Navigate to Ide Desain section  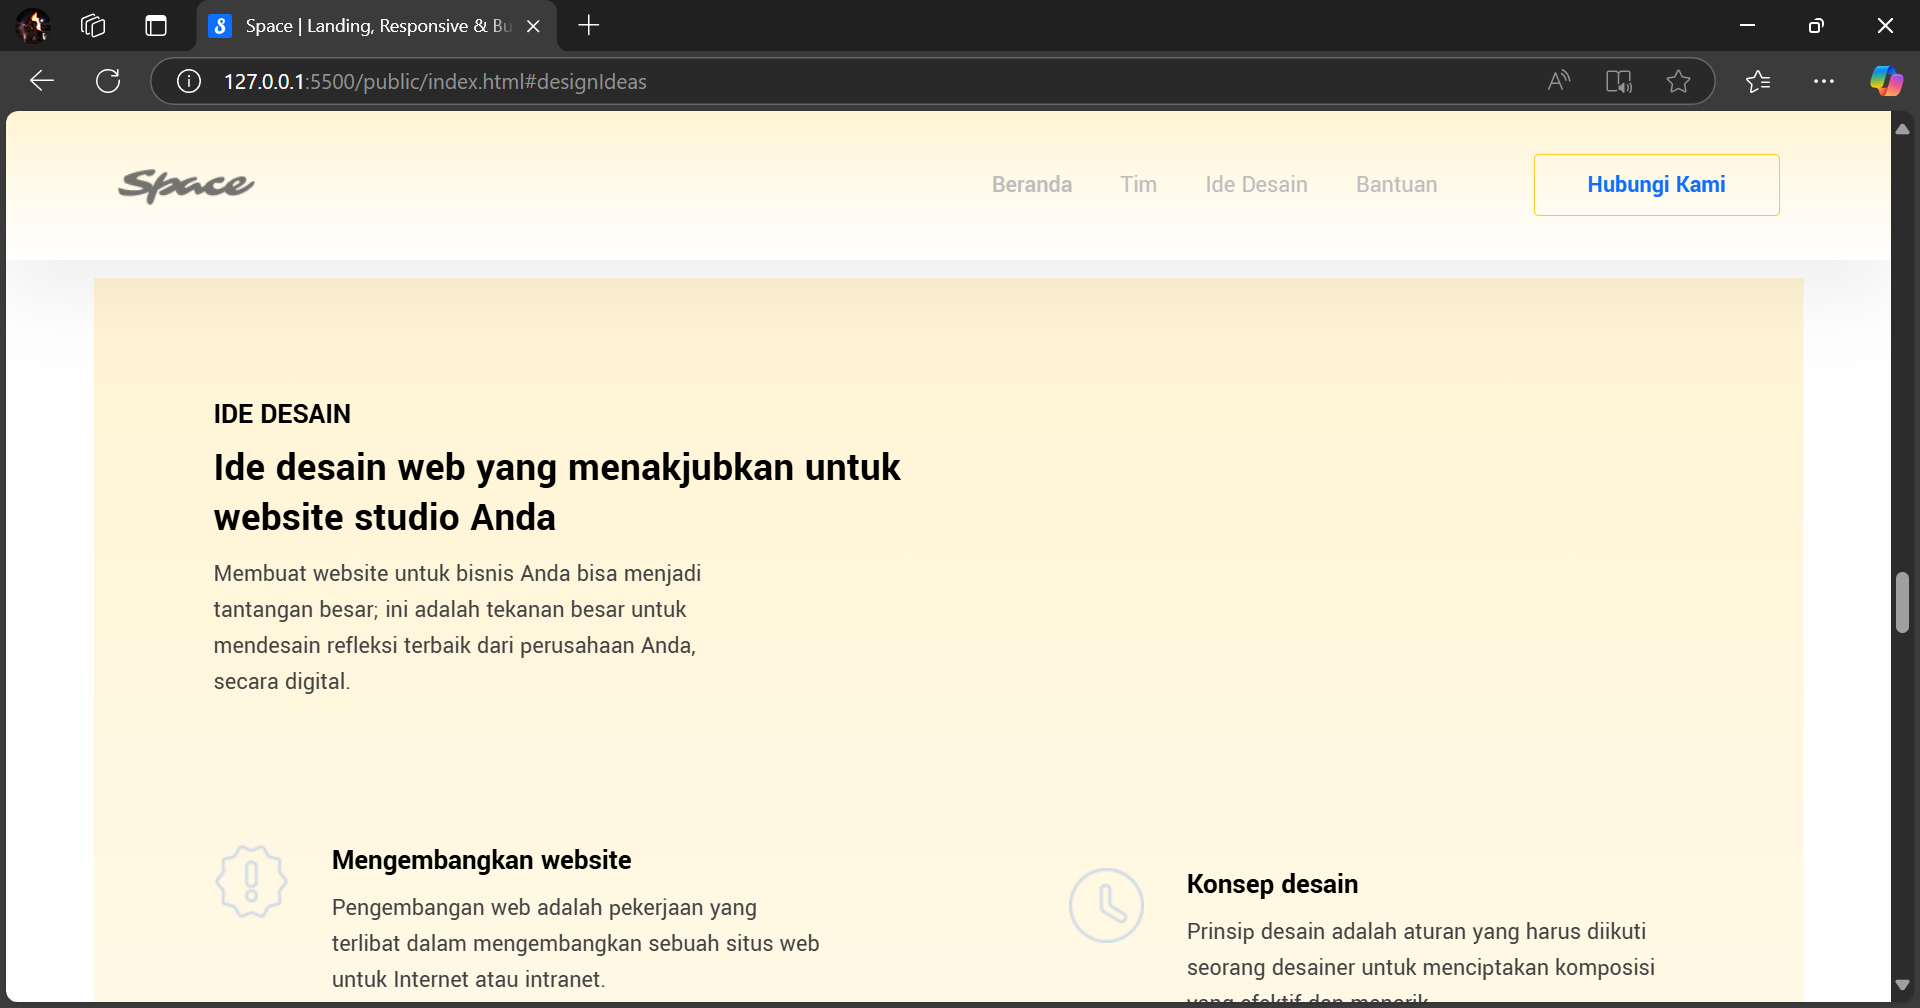[1256, 185]
